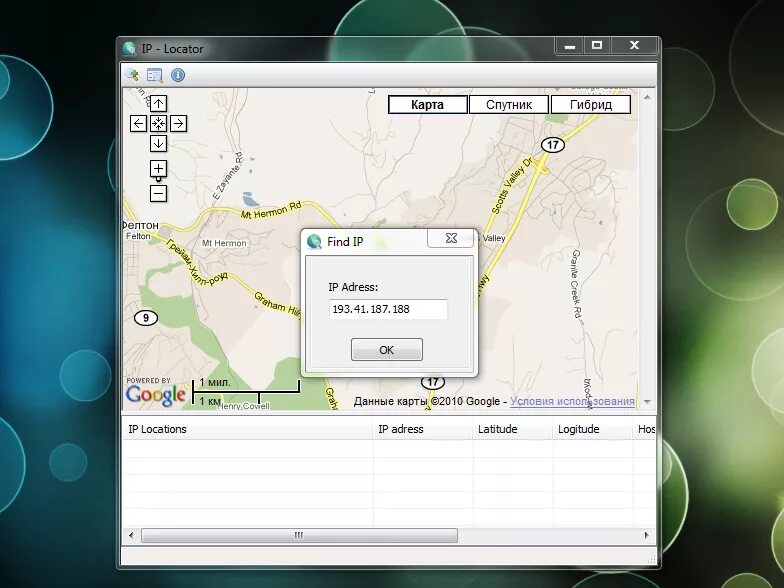Image resolution: width=784 pixels, height=588 pixels.
Task: Switch map to Карта view
Action: (x=428, y=104)
